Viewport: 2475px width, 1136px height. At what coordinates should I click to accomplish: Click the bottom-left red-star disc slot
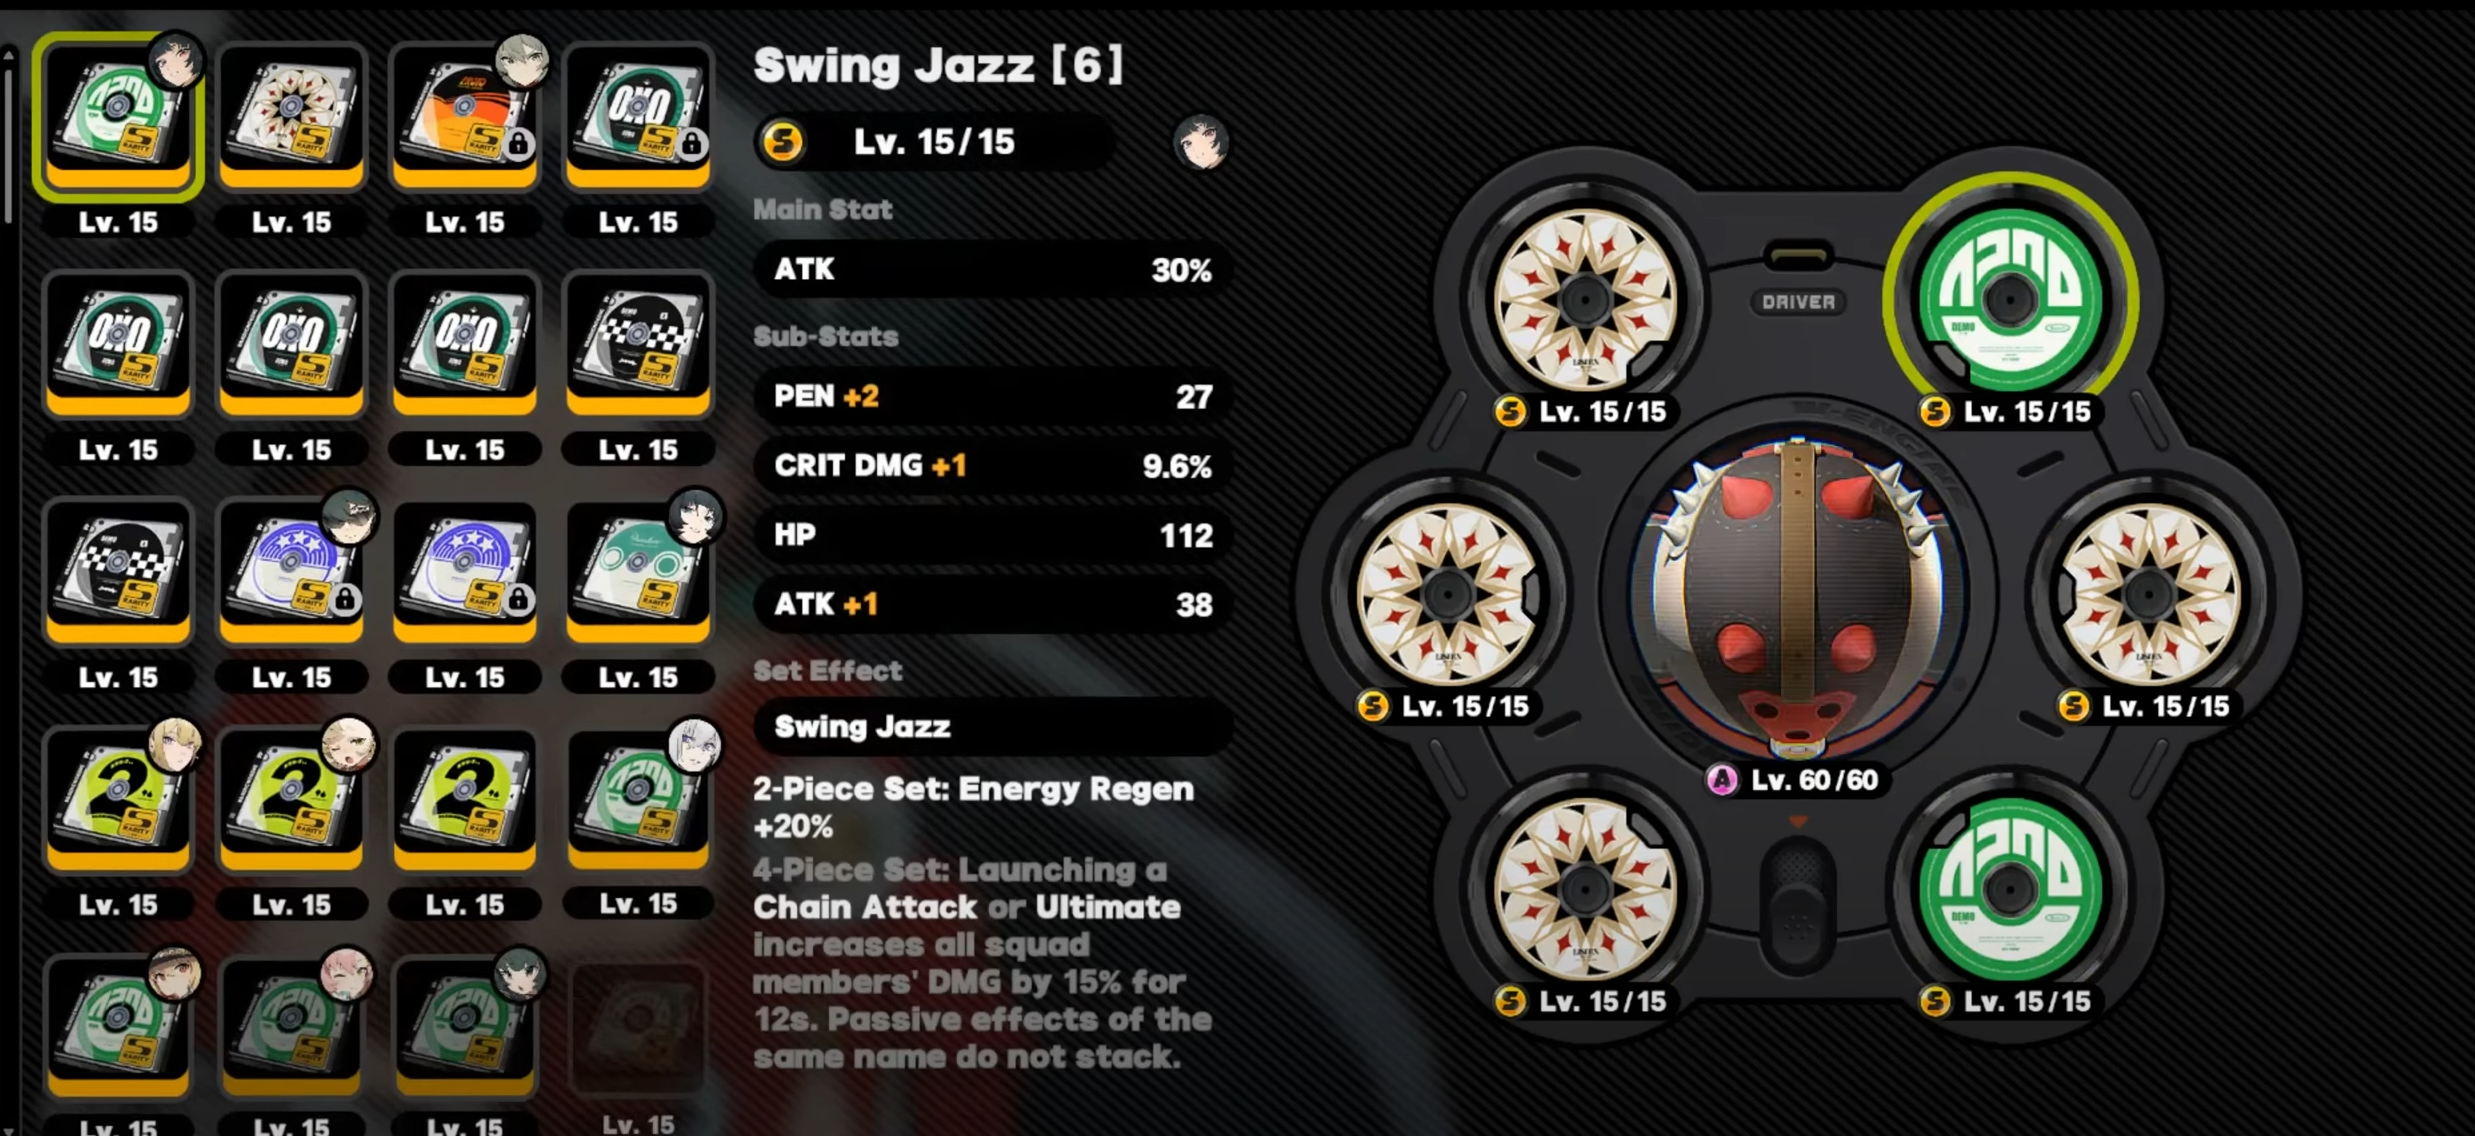1584,888
